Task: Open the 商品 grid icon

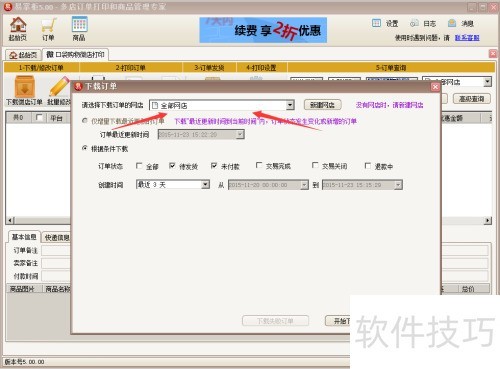Action: 79,29
